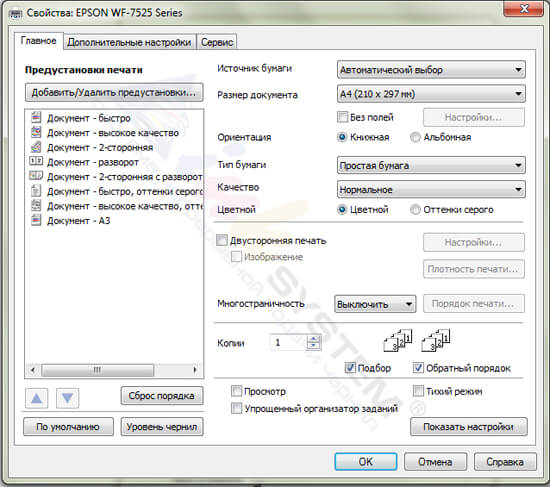Open the 'Источник бумаги' dropdown
Image resolution: width=550 pixels, height=487 pixels.
click(431, 69)
